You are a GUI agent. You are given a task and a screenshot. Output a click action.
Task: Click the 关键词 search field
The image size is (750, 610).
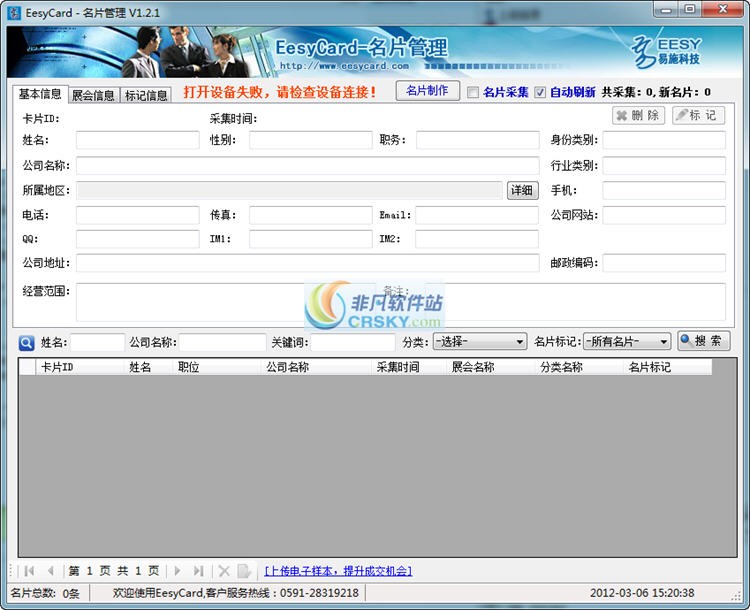click(353, 343)
